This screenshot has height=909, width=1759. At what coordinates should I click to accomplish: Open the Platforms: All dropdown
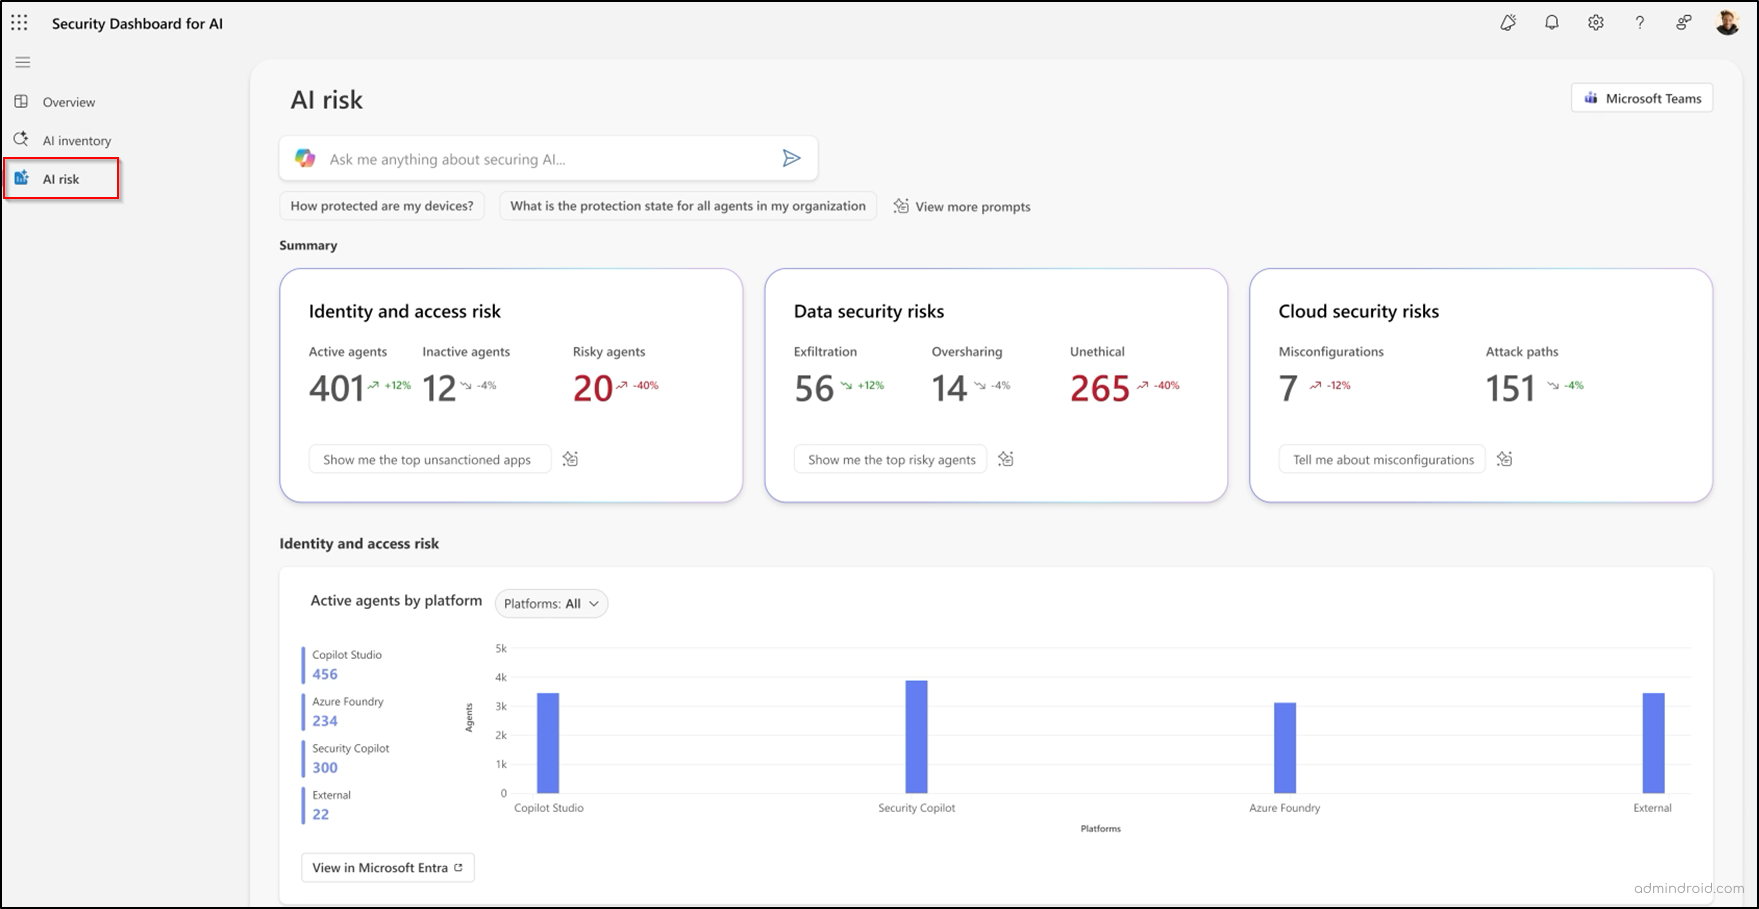[550, 603]
